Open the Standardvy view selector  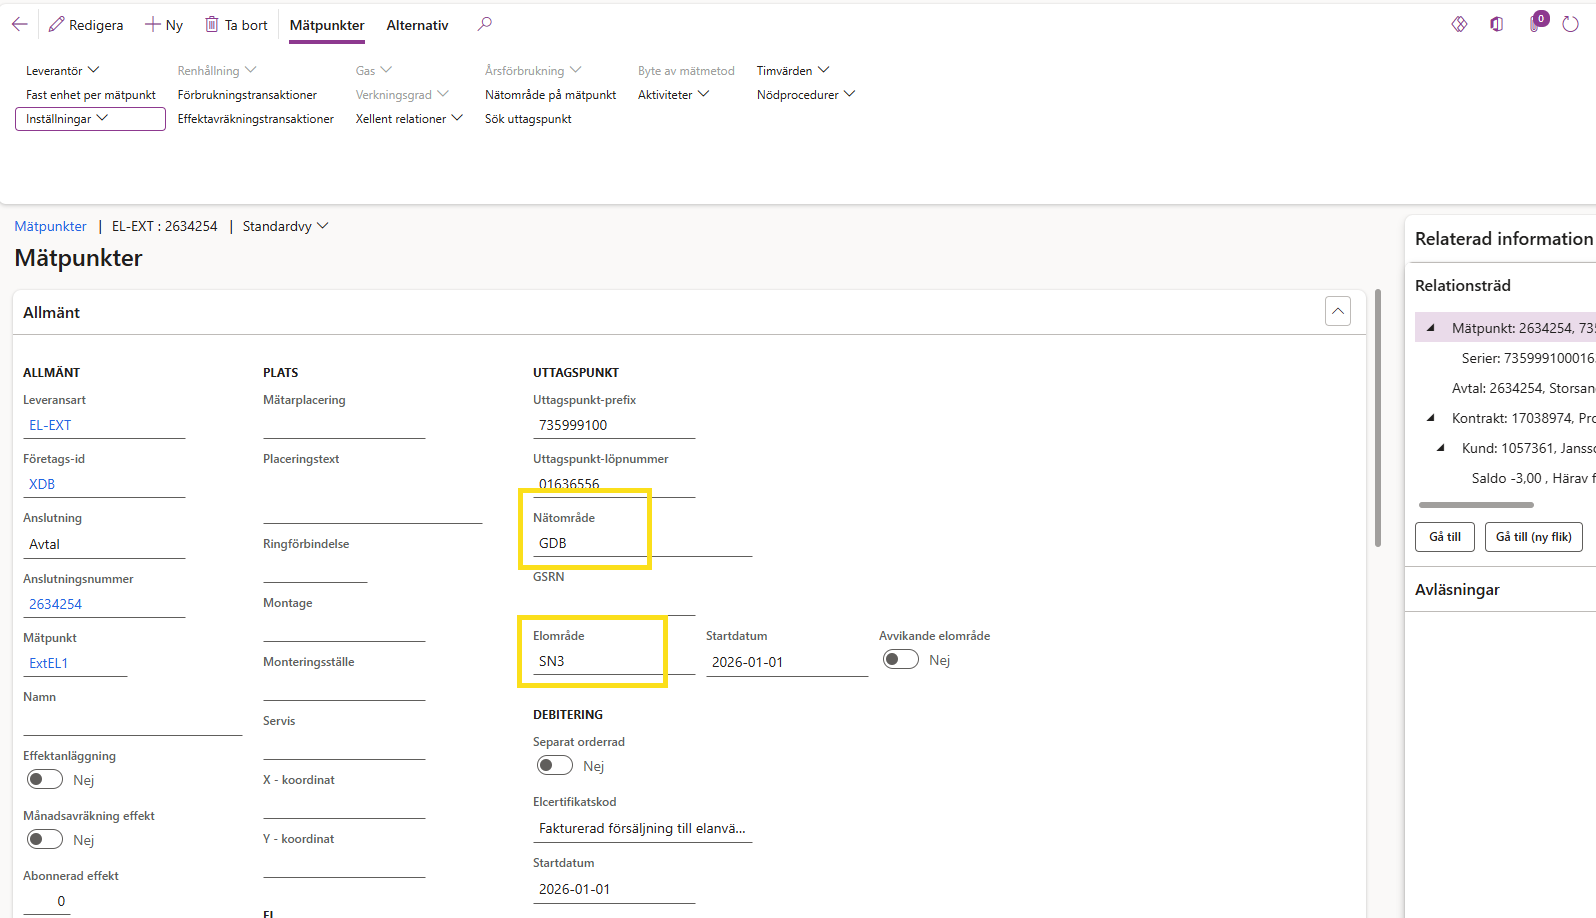[285, 227]
